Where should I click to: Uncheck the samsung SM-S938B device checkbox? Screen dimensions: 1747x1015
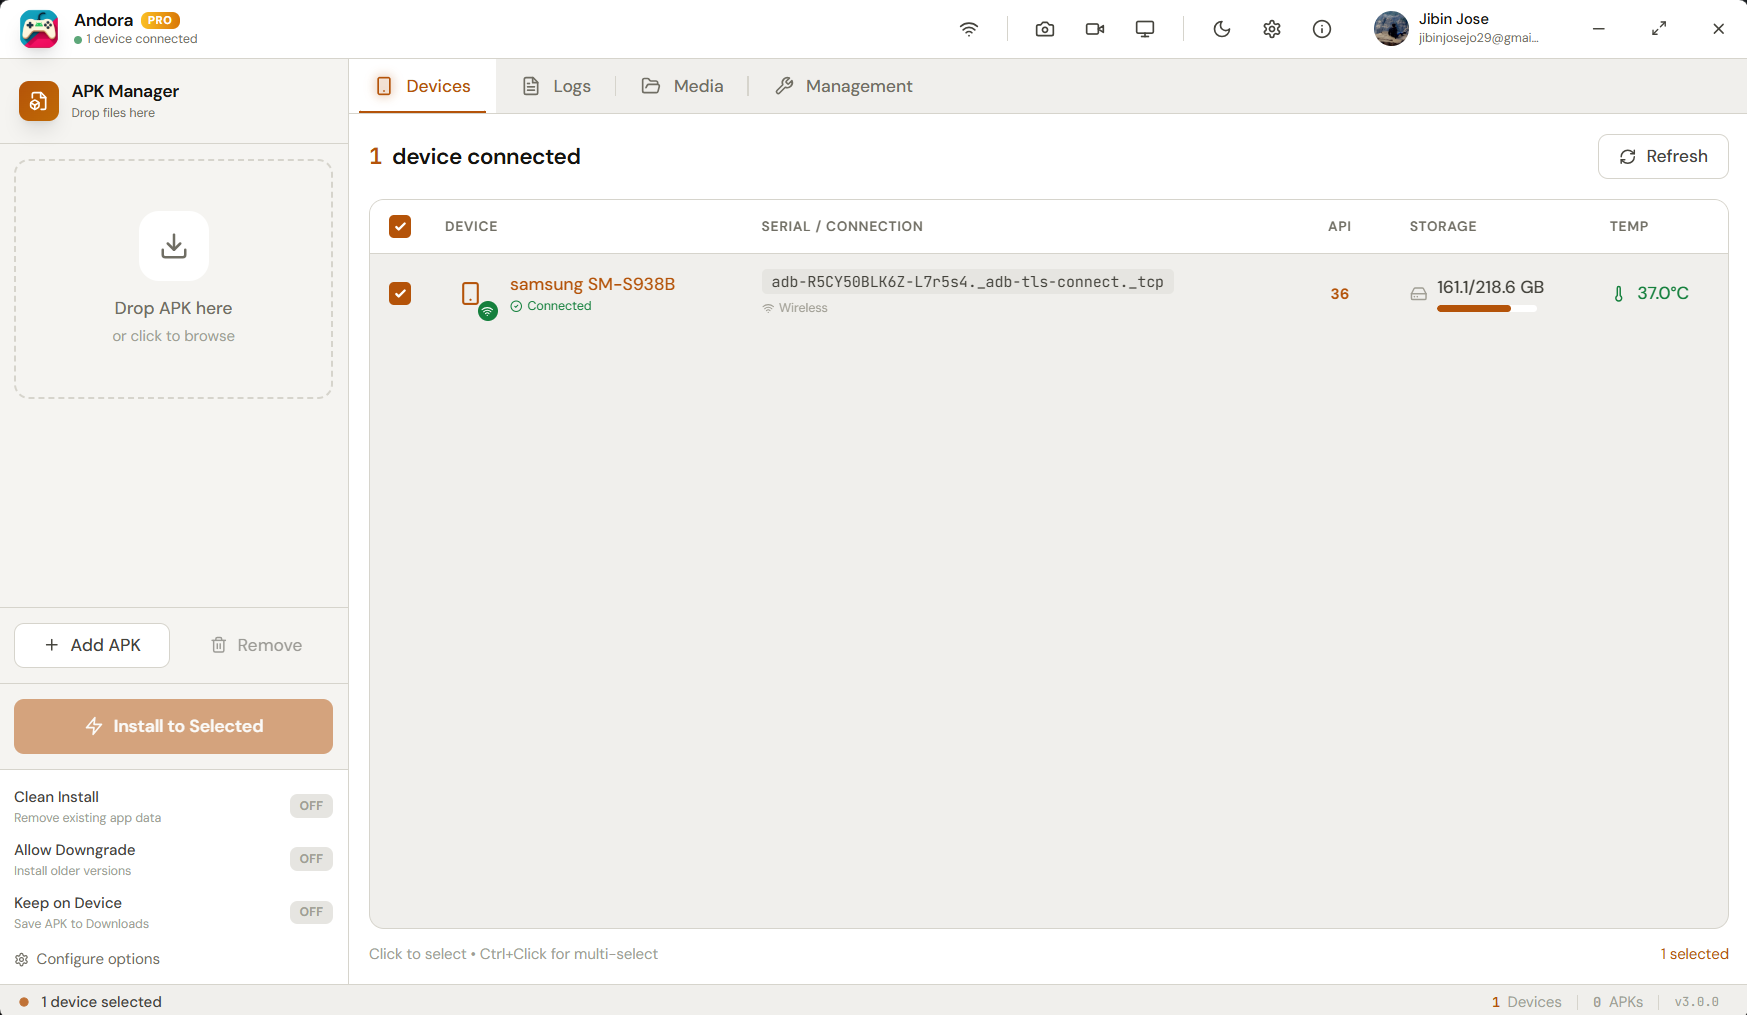tap(400, 293)
